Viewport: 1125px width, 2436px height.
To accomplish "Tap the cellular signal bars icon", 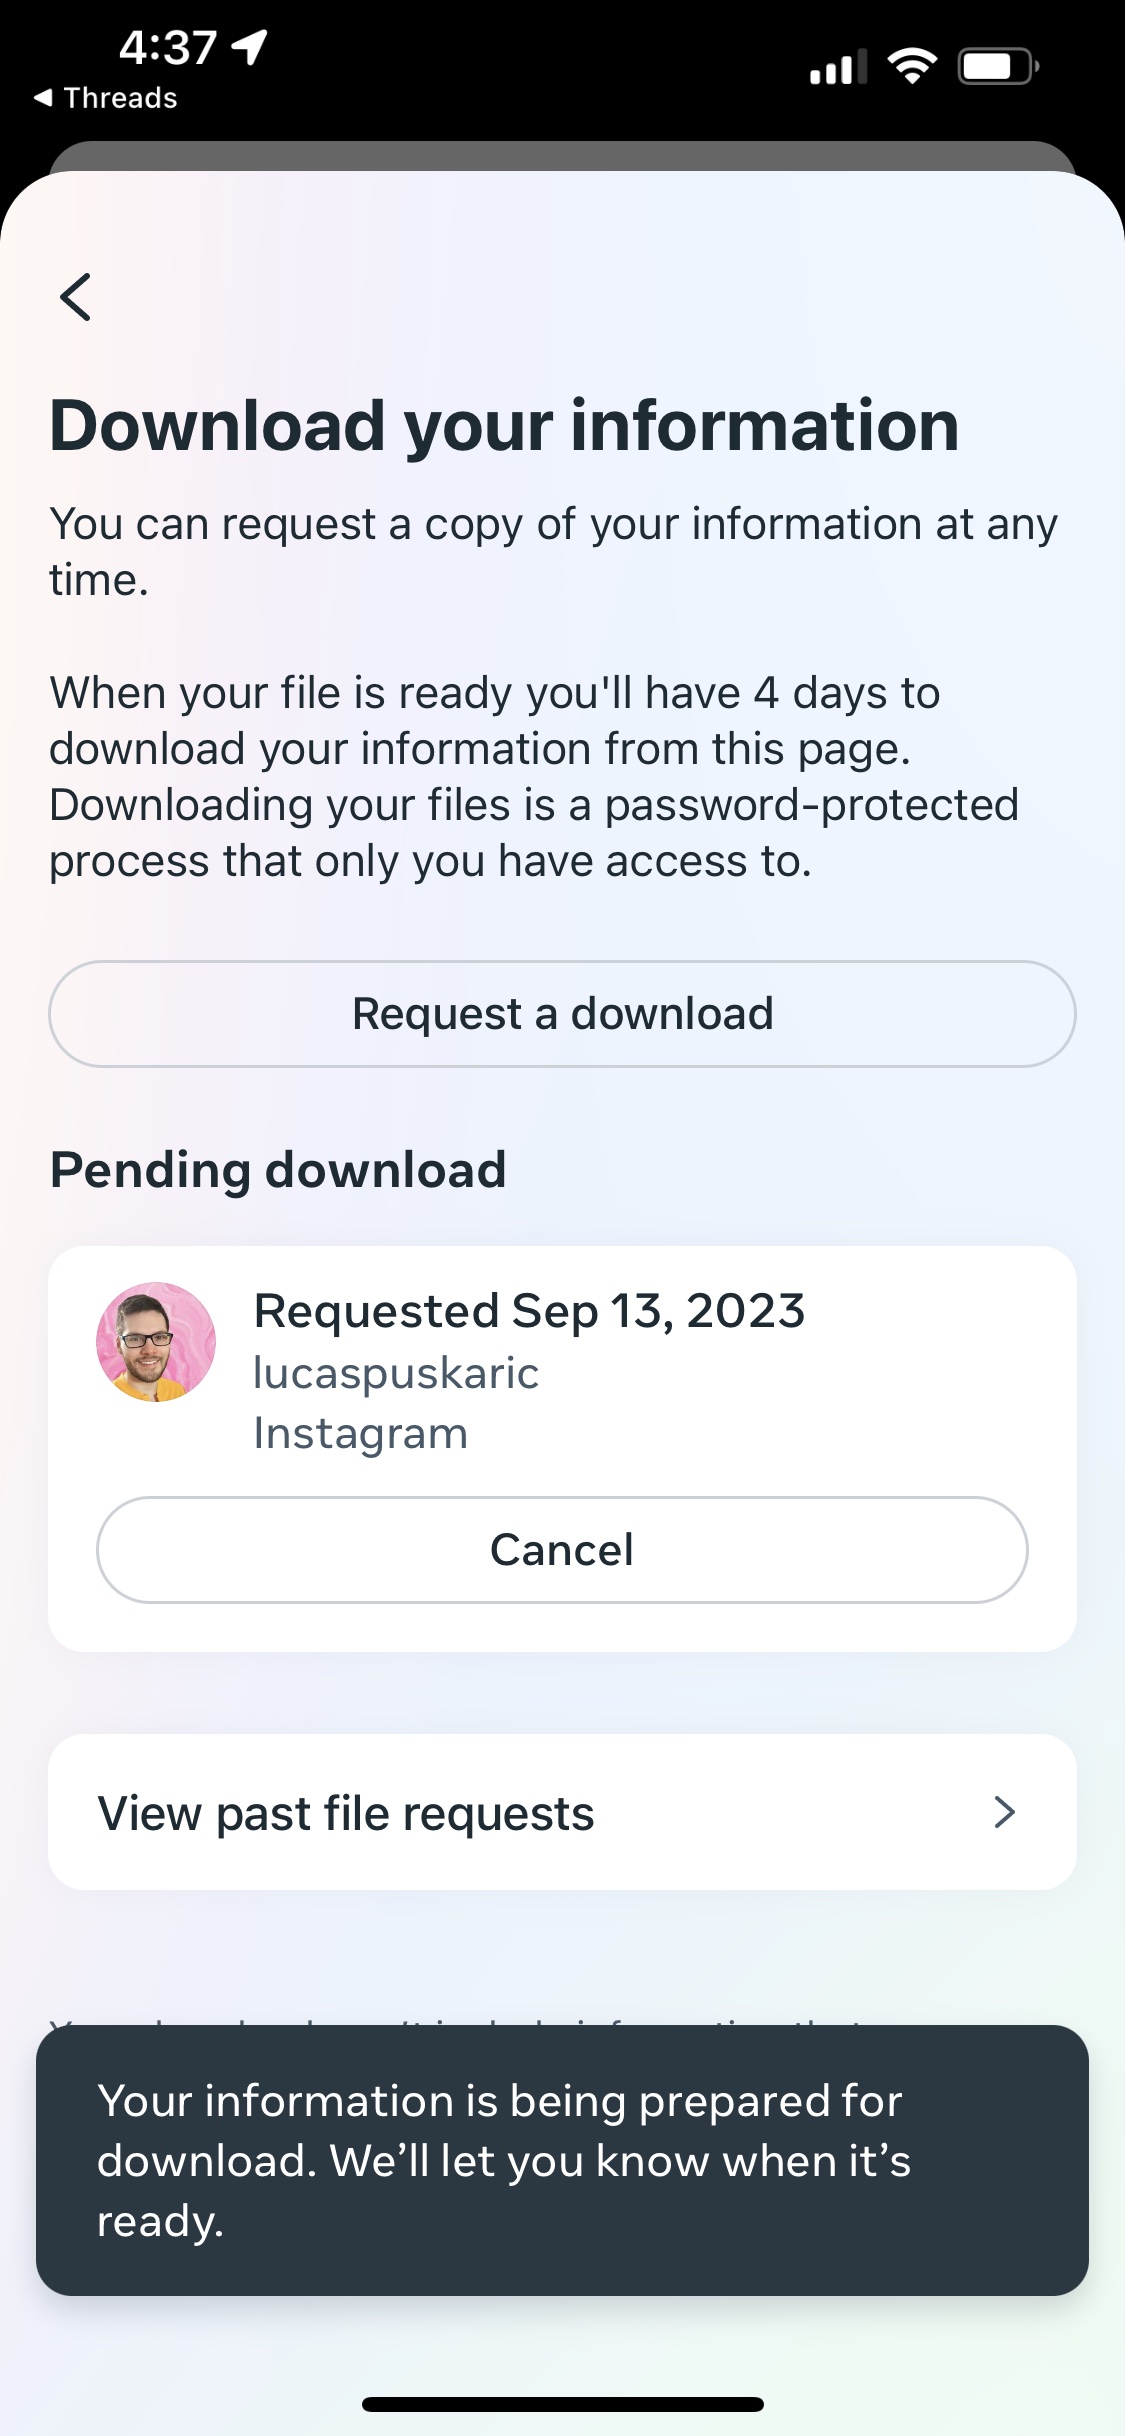I will click(838, 68).
